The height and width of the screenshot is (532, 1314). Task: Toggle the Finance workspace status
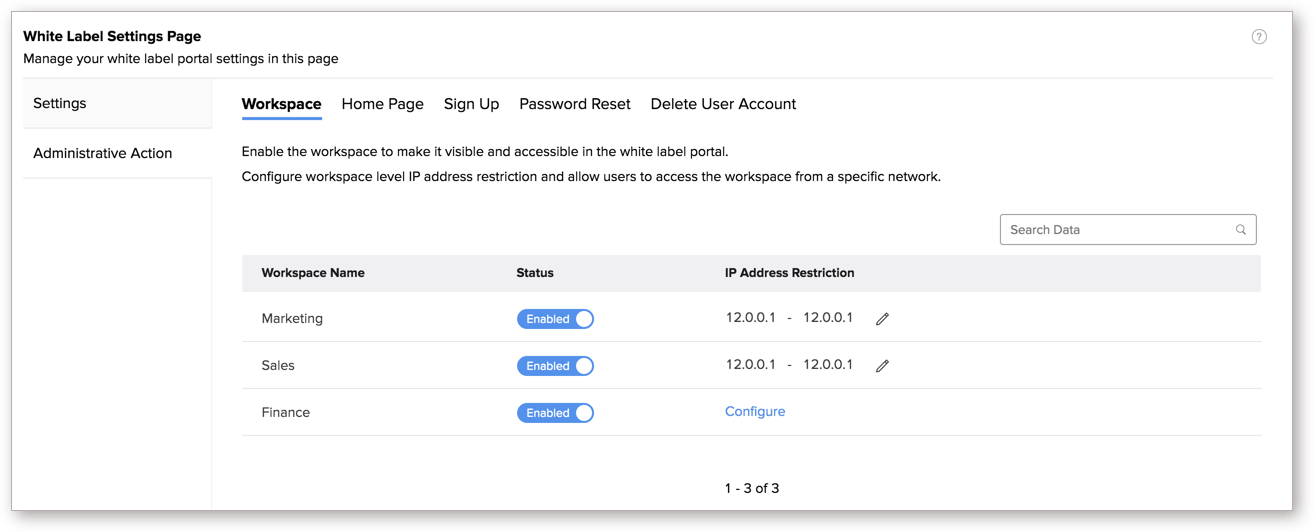click(x=555, y=413)
